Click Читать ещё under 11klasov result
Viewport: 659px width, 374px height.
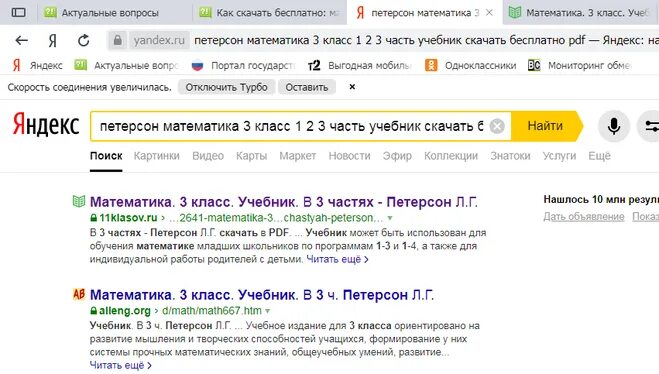tap(337, 259)
